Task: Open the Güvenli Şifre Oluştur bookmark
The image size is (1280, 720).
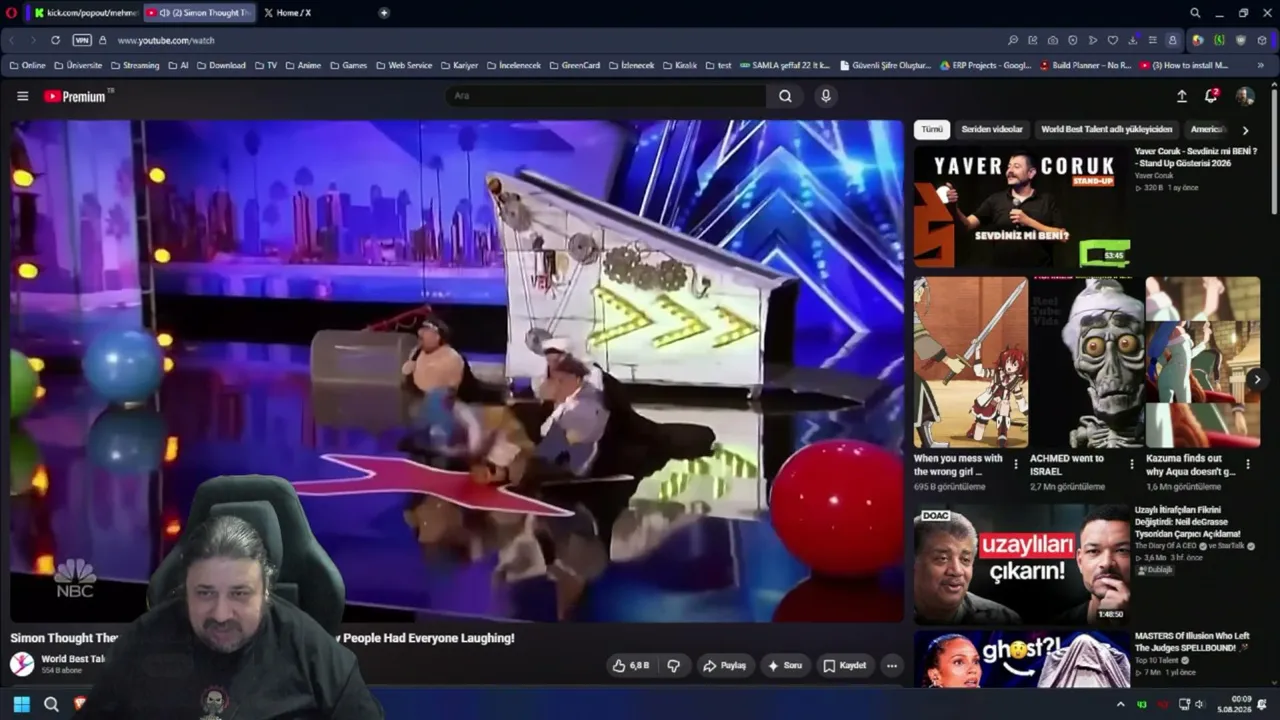Action: click(x=885, y=65)
